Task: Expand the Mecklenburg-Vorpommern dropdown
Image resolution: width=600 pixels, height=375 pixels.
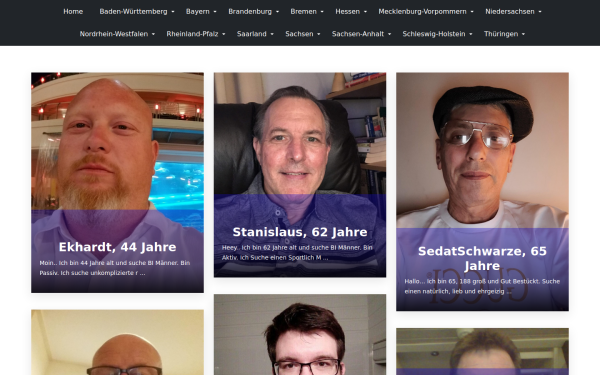Action: pos(426,11)
